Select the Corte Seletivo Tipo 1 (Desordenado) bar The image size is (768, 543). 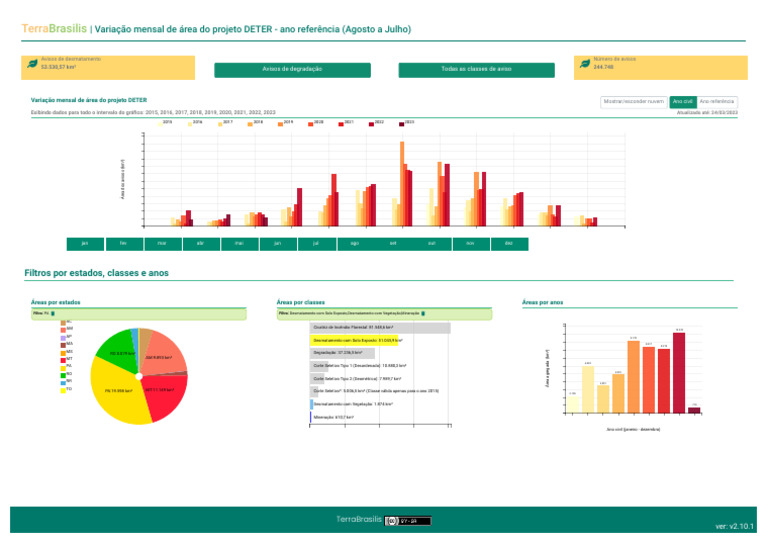pos(319,366)
